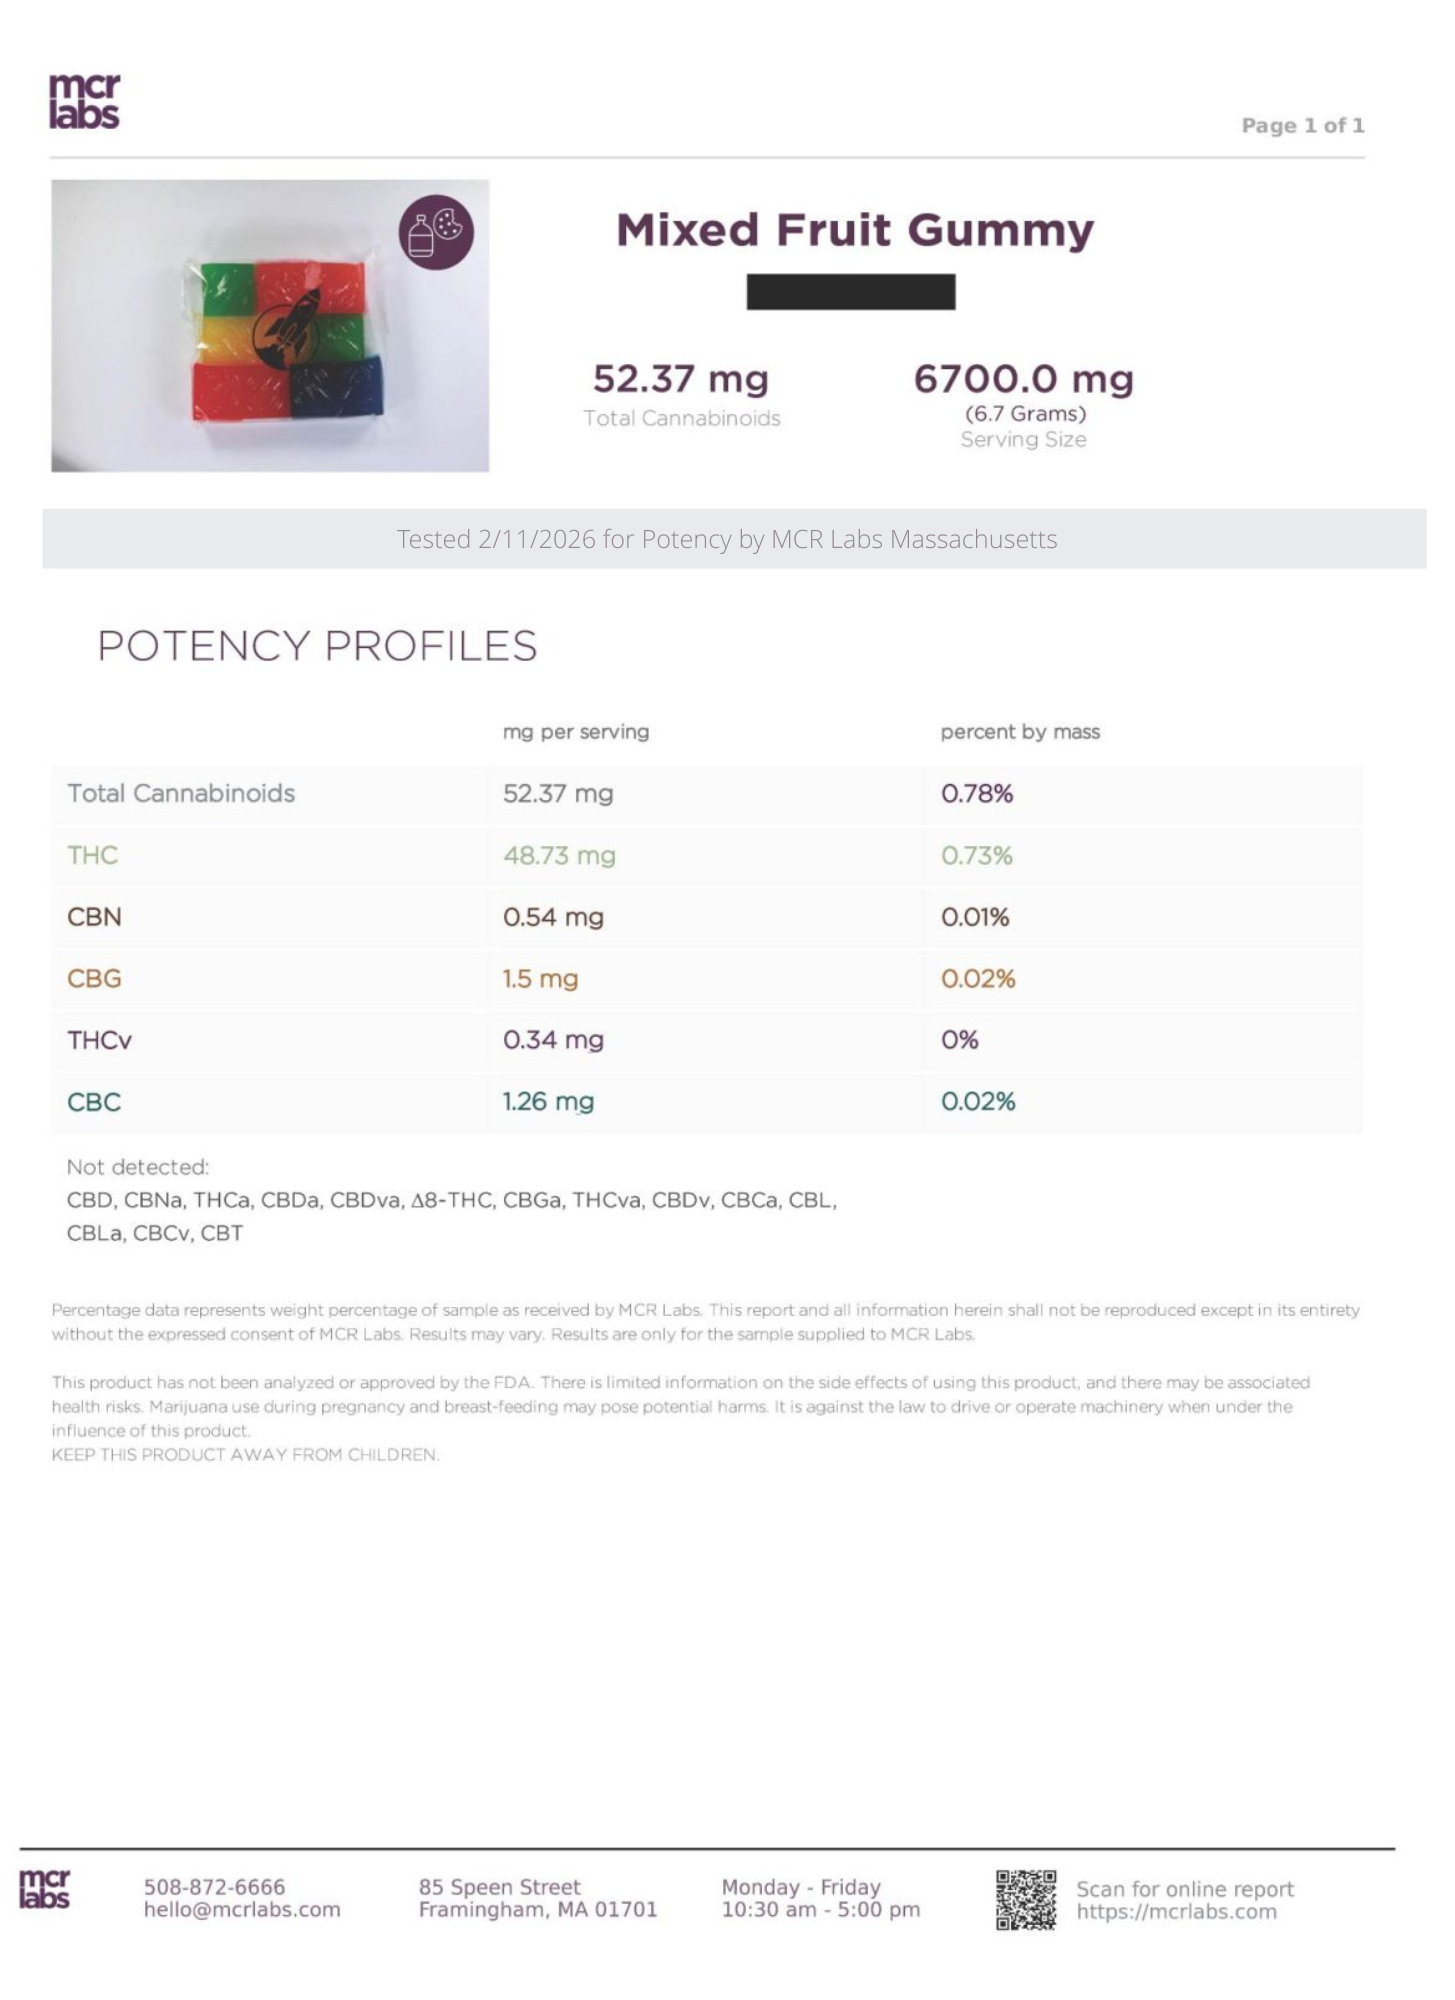
Task: Click the MCR Labs footer logo
Action: [x=45, y=1889]
